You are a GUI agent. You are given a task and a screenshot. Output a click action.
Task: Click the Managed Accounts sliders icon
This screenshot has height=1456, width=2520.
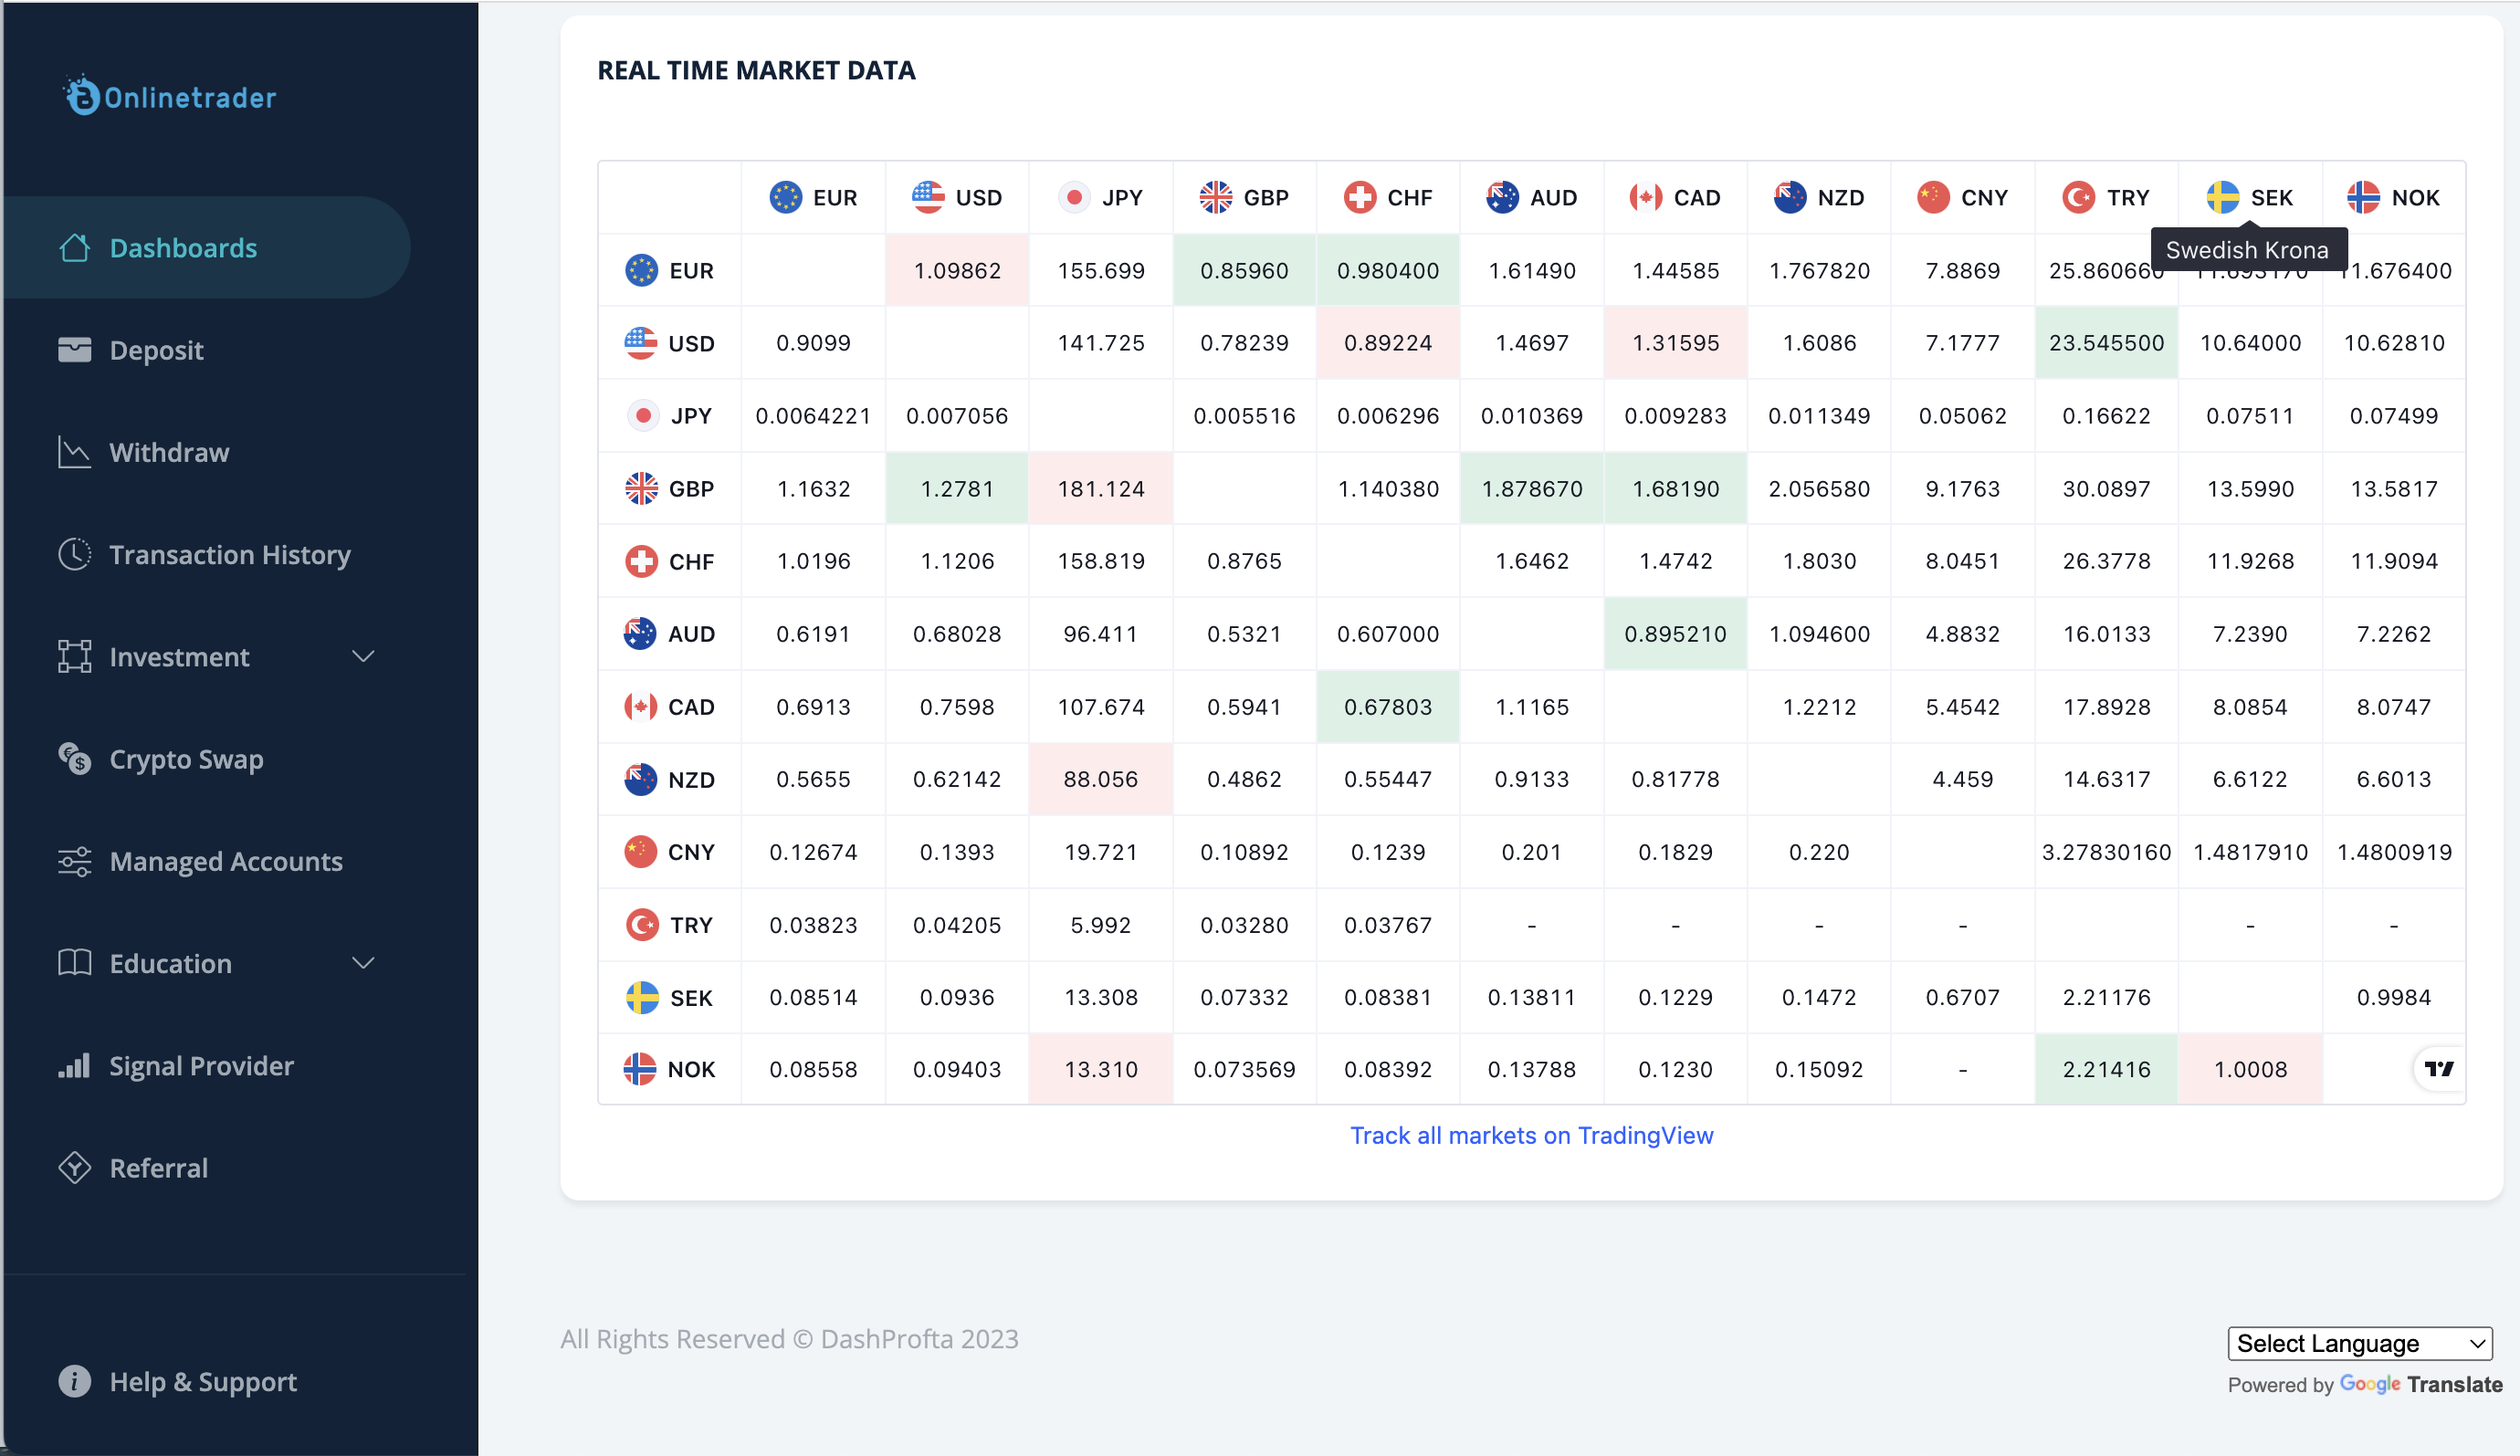click(x=74, y=861)
